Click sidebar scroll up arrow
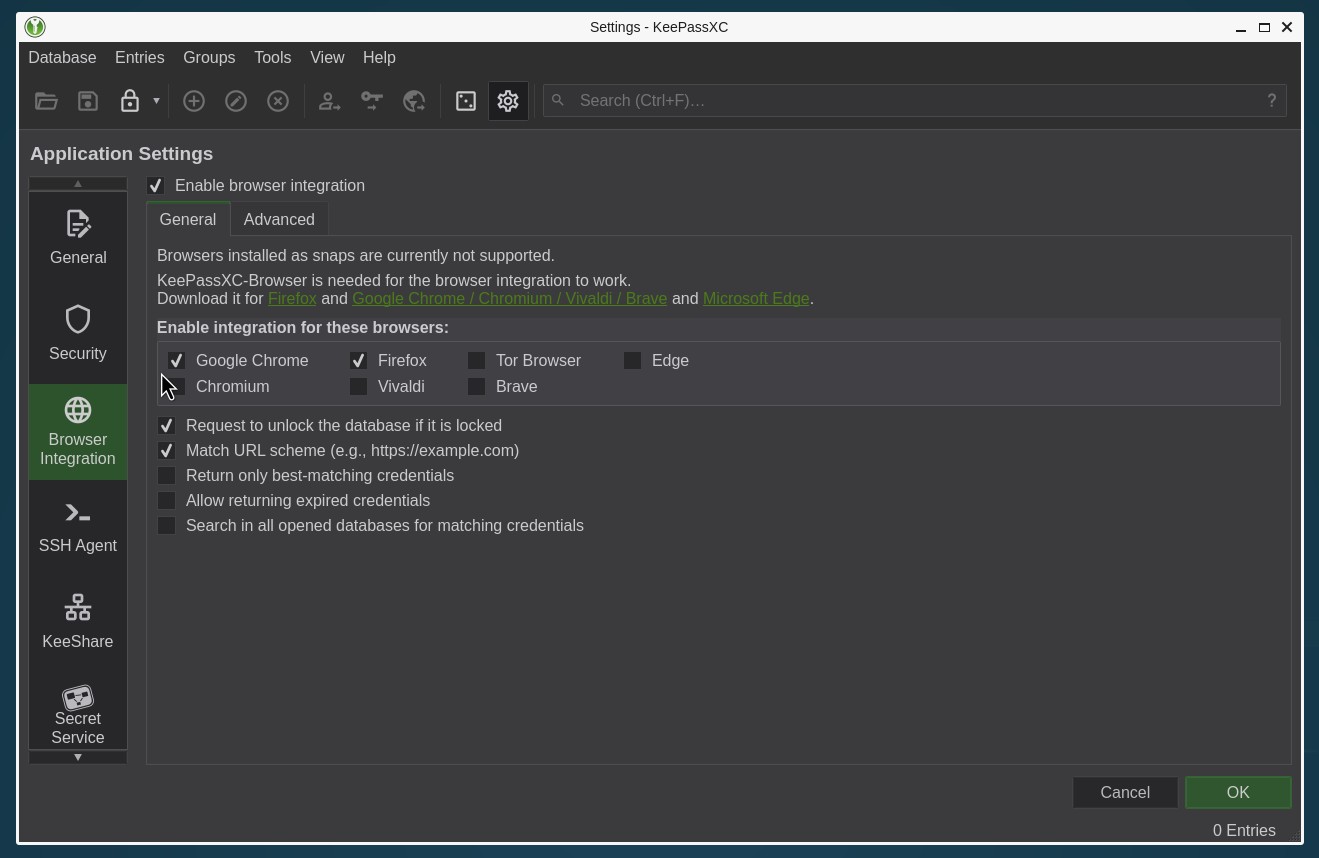 click(78, 184)
